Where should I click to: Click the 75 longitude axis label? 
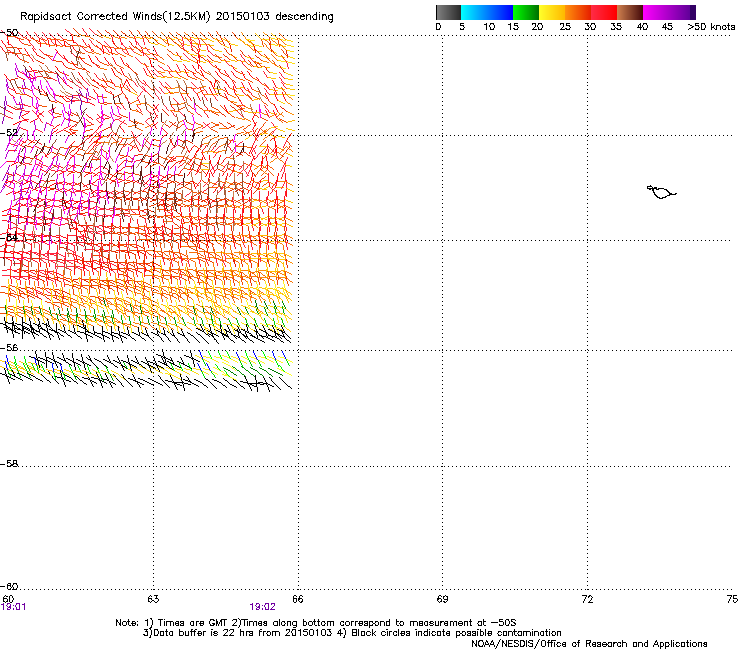click(732, 599)
